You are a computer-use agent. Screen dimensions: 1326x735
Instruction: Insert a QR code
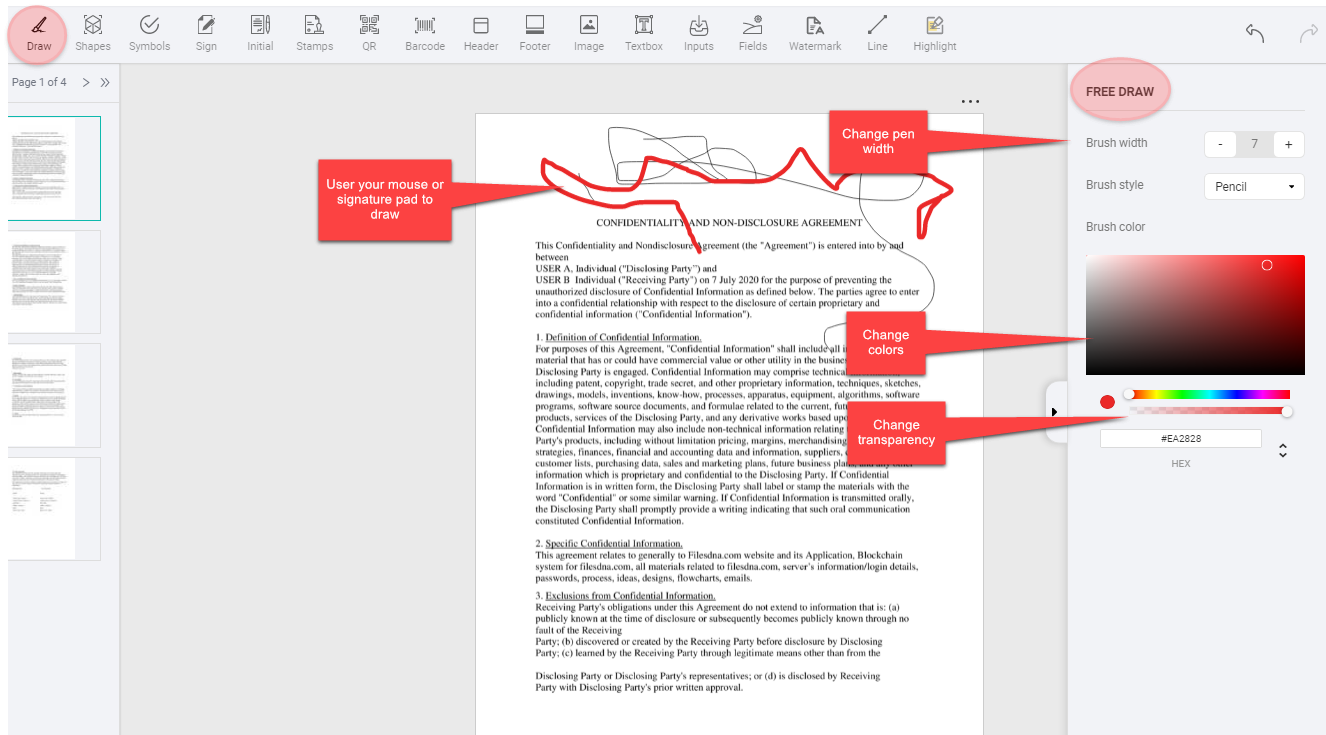coord(369,33)
